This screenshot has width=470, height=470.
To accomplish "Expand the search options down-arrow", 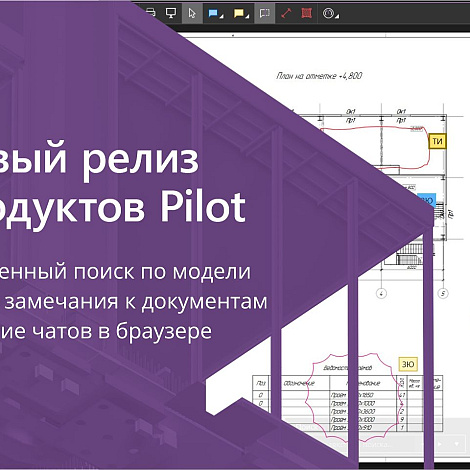I will coord(457,444).
